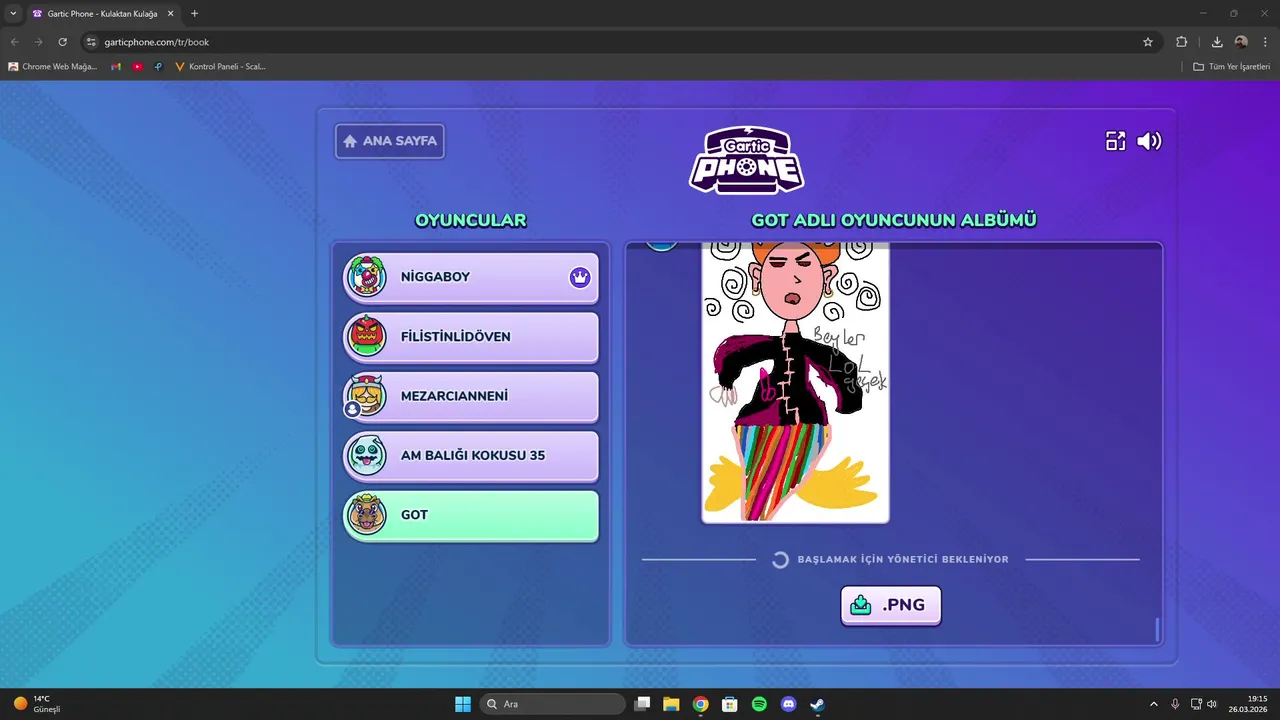The width and height of the screenshot is (1280, 720).
Task: Open the Chrome profile avatar
Action: coord(1241,42)
